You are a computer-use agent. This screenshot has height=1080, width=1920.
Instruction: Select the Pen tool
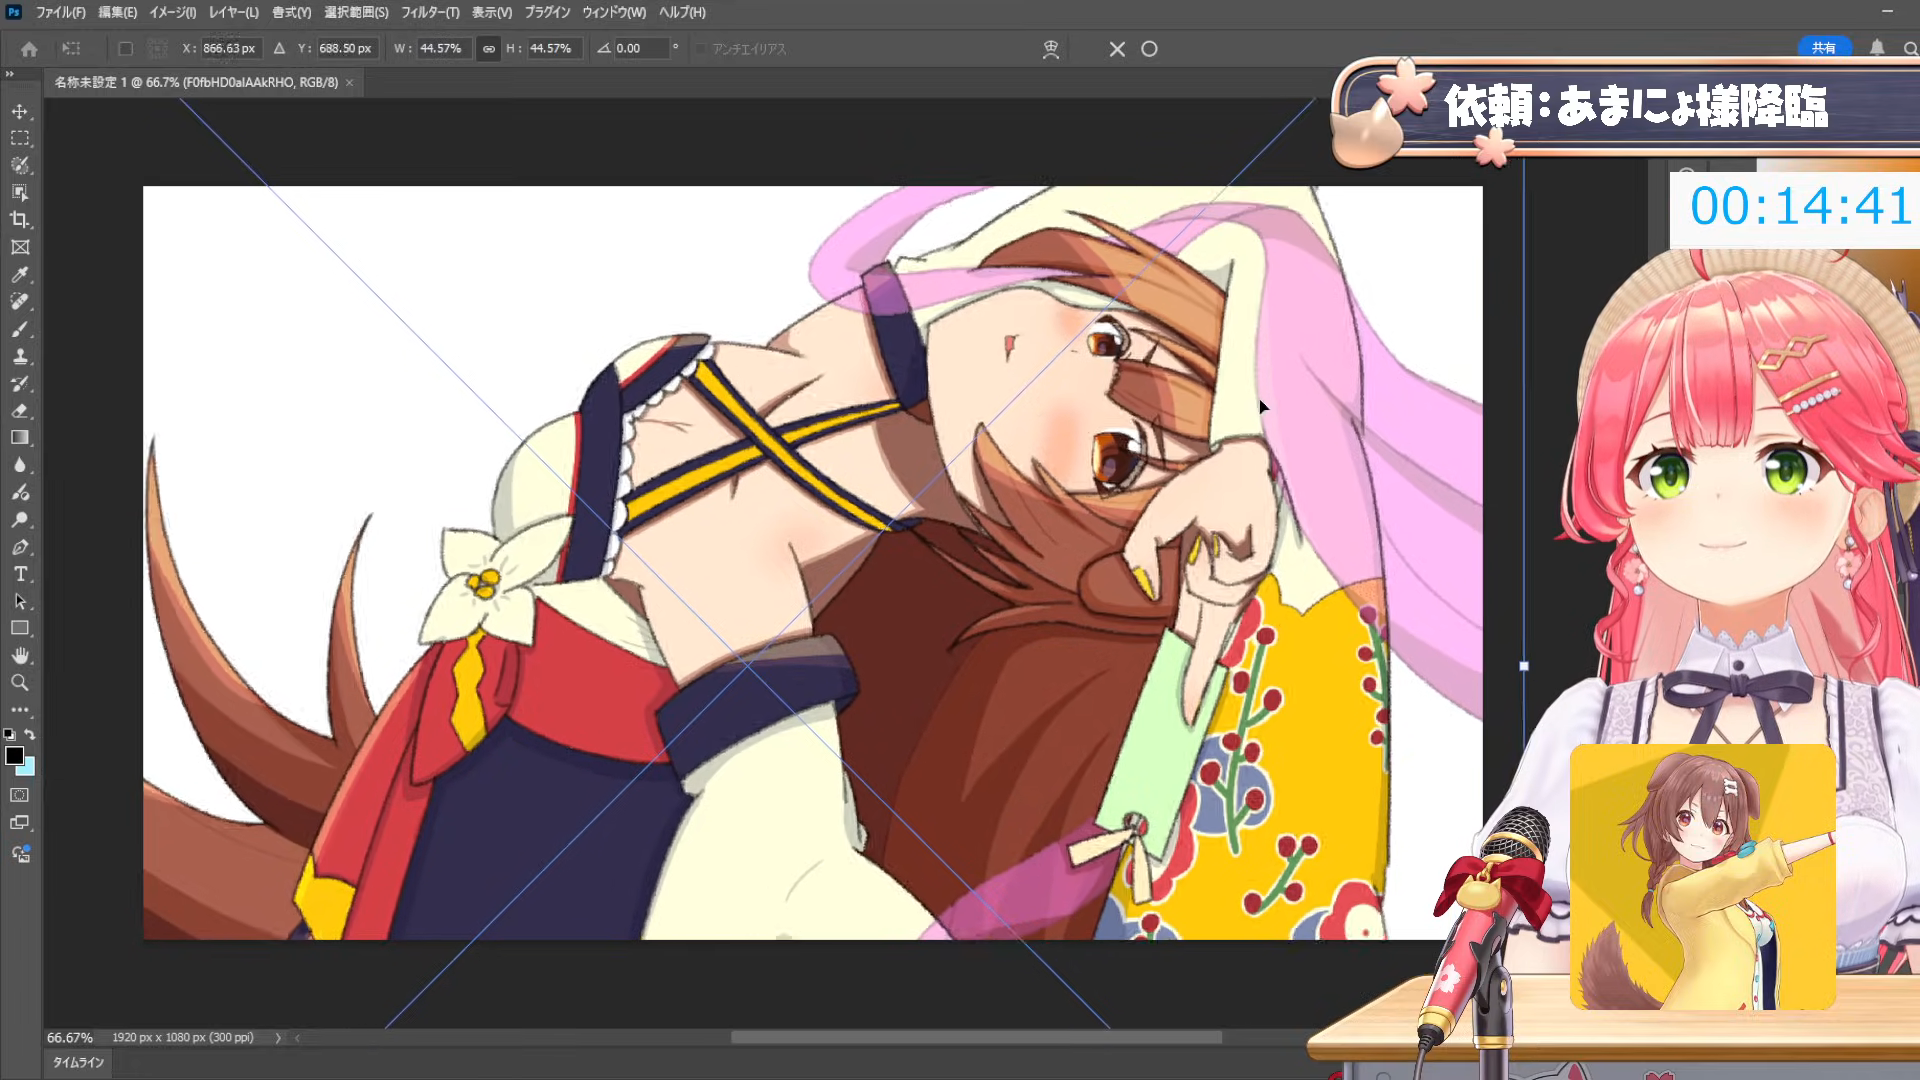20,547
